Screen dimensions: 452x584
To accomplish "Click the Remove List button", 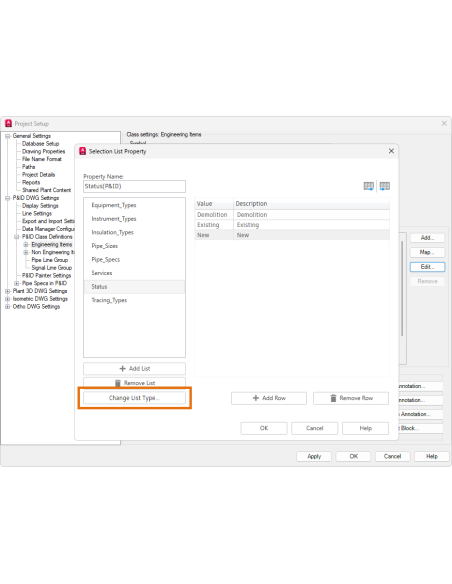I will (134, 383).
